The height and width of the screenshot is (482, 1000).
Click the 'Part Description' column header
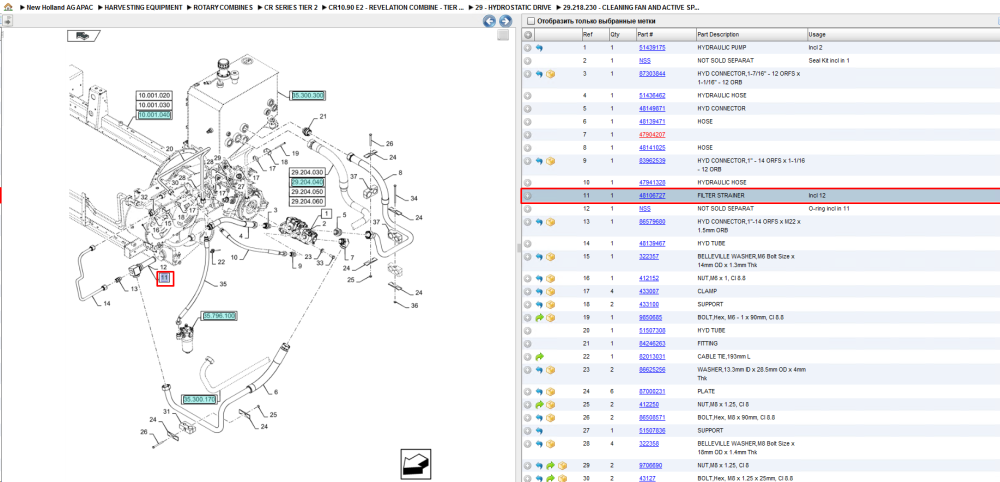tap(751, 34)
